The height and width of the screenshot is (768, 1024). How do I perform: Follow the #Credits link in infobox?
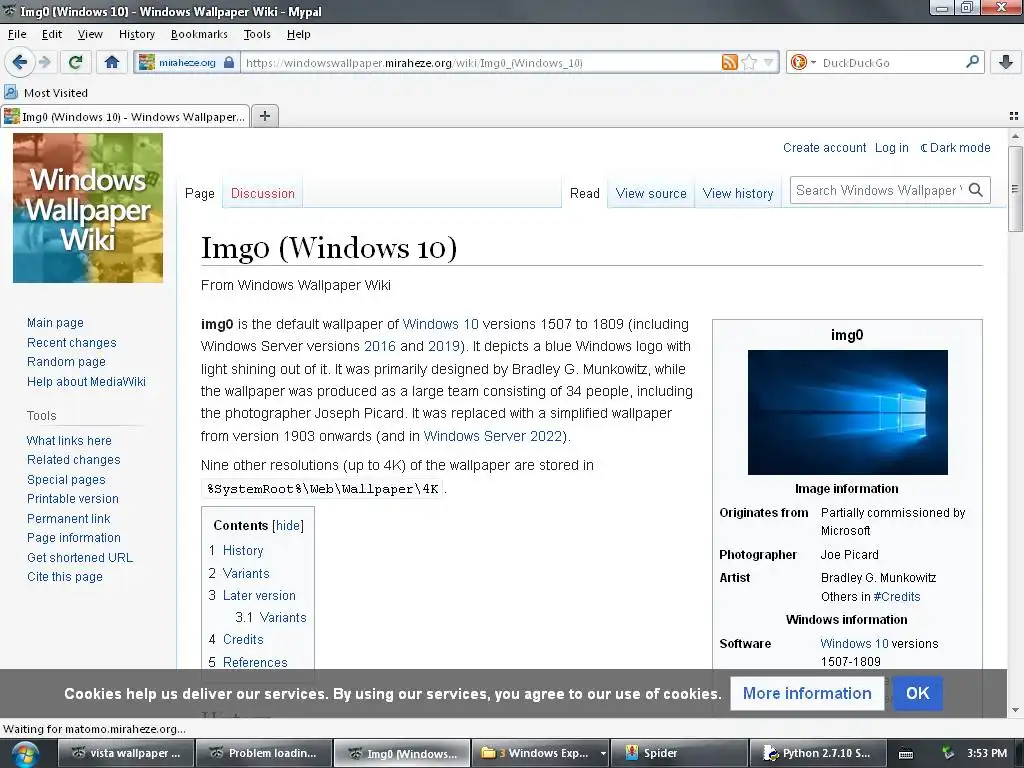pos(897,596)
